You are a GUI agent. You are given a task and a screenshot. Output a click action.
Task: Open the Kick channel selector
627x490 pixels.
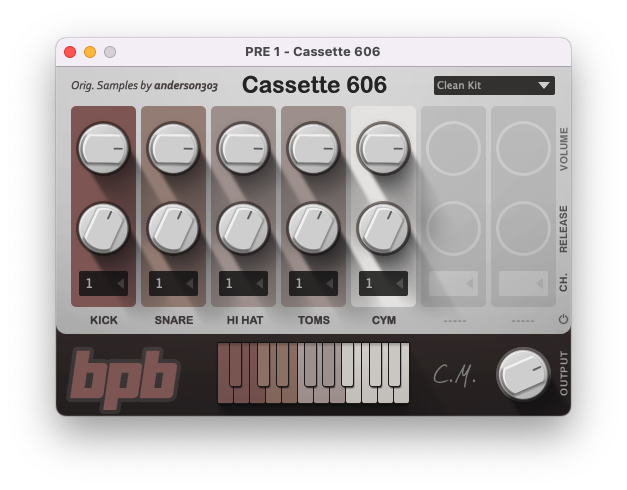pos(104,284)
